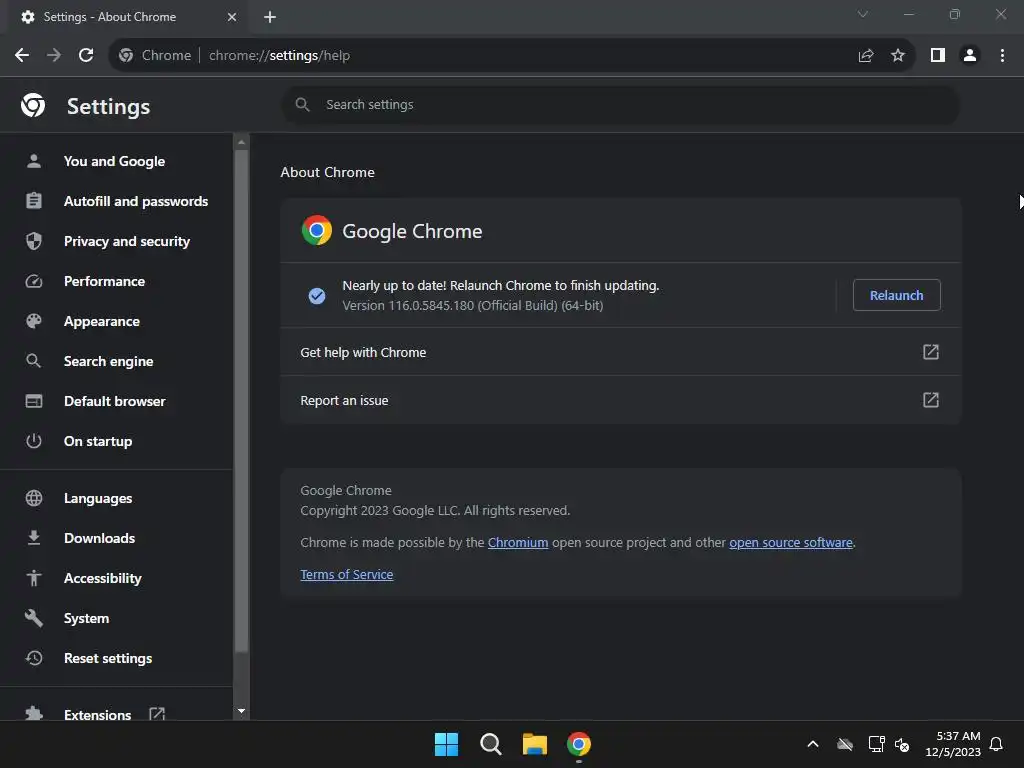1024x768 pixels.
Task: Click the You and Google person icon
Action: pyautogui.click(x=34, y=161)
